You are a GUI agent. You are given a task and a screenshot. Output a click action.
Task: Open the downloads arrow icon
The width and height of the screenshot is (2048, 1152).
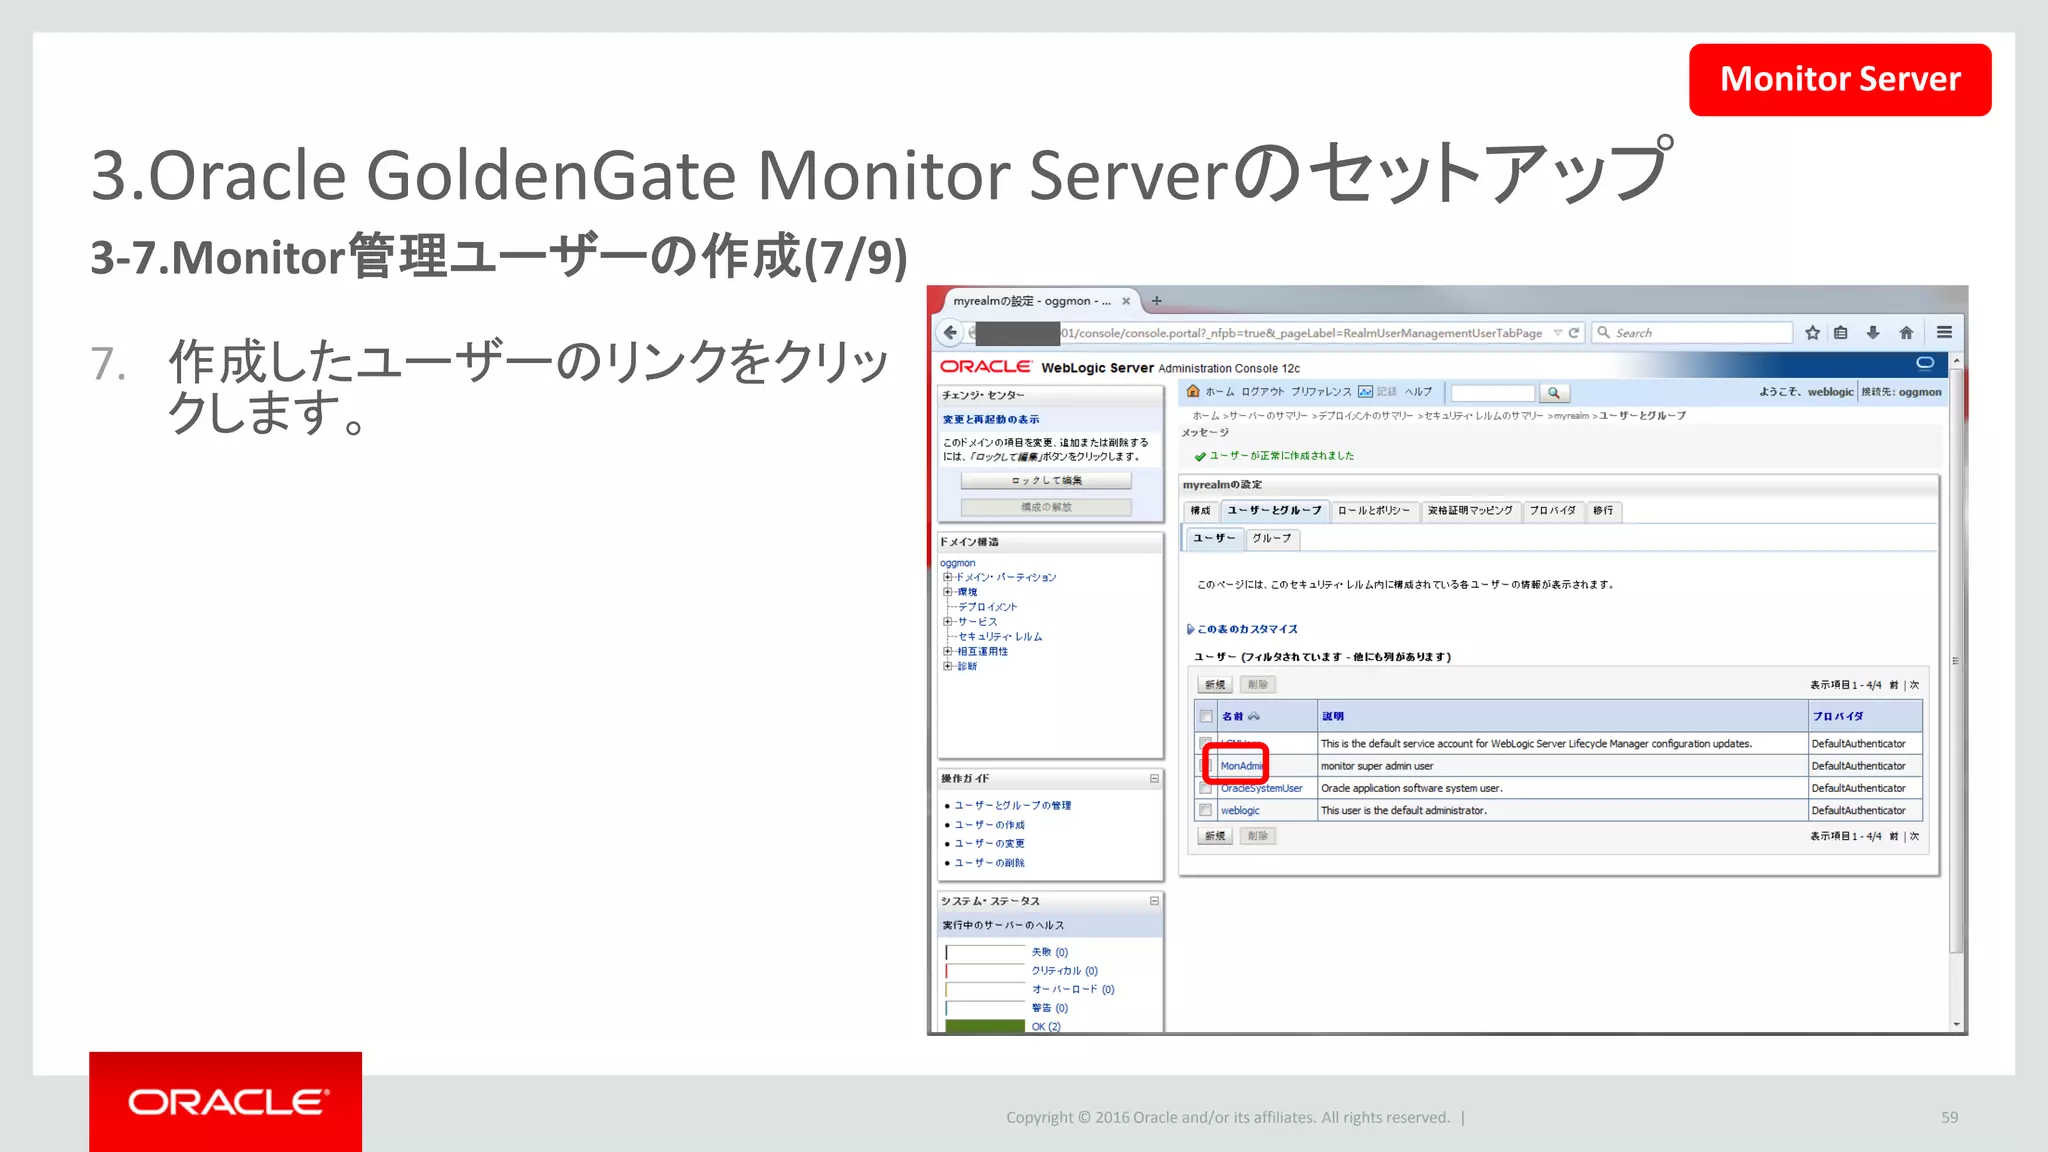tap(1873, 333)
